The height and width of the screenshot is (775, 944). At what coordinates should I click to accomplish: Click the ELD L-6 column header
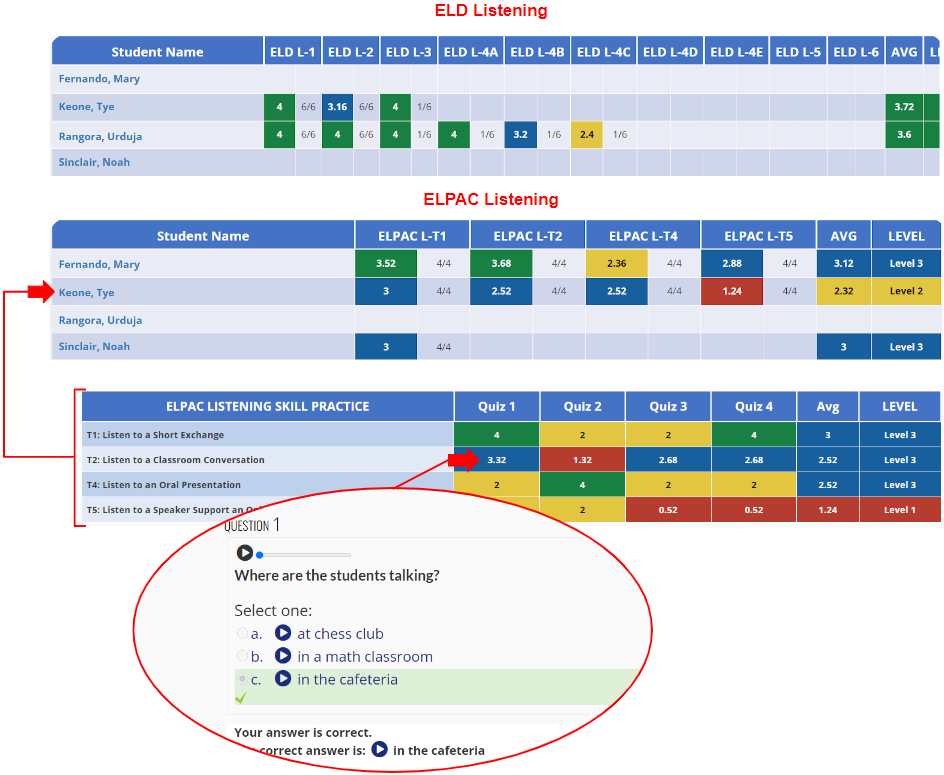pos(856,52)
